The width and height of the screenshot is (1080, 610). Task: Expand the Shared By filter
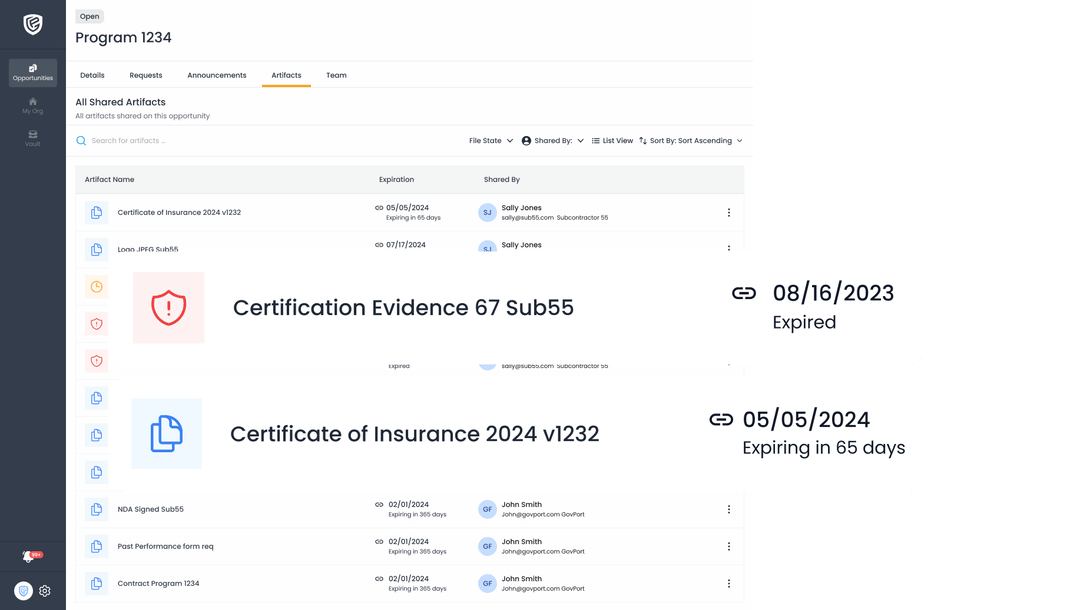pos(552,140)
